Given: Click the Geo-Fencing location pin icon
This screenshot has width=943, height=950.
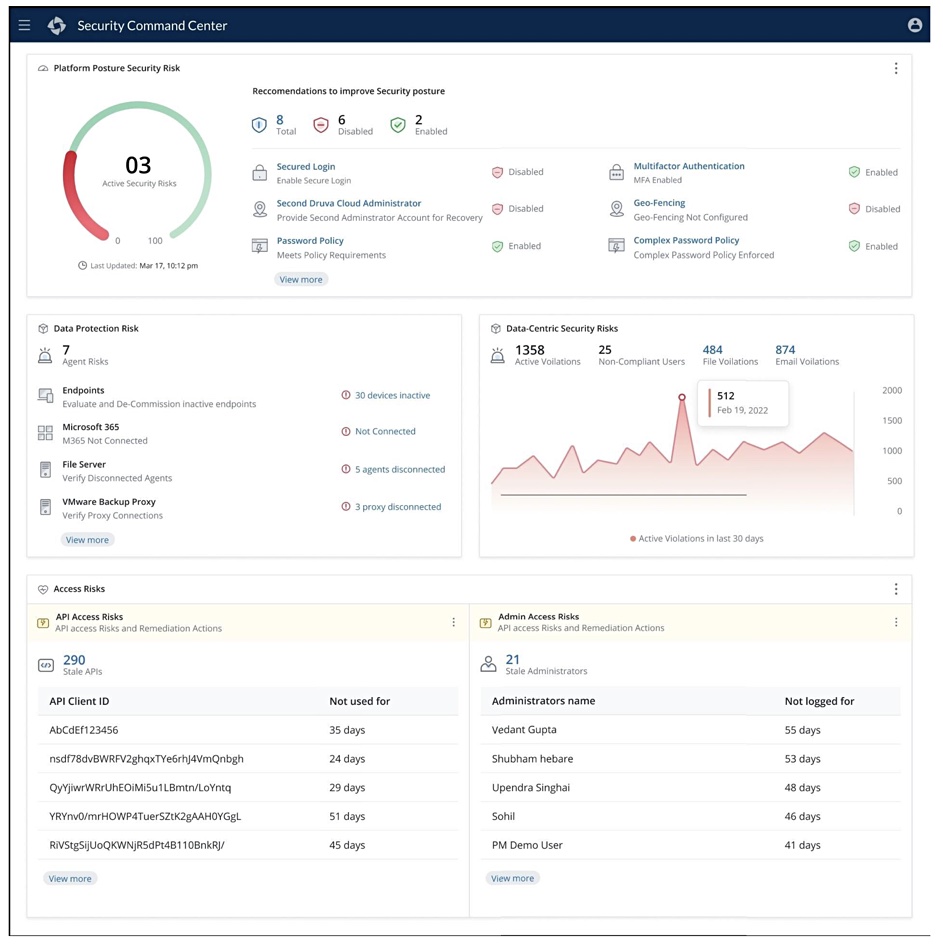Looking at the screenshot, I should (616, 209).
